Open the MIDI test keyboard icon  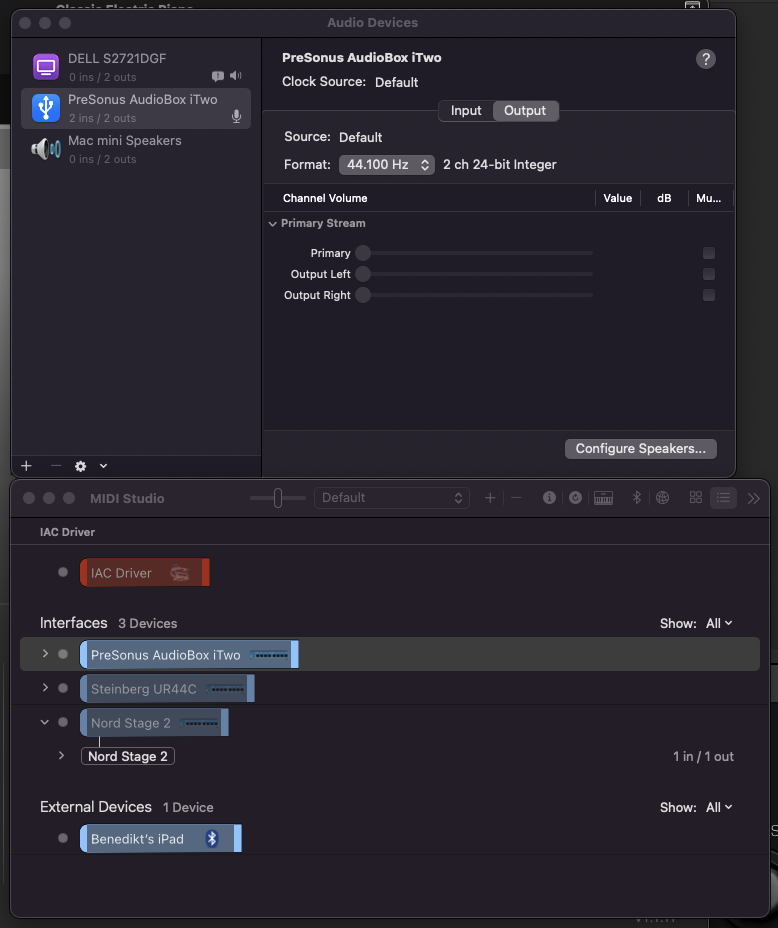point(603,498)
